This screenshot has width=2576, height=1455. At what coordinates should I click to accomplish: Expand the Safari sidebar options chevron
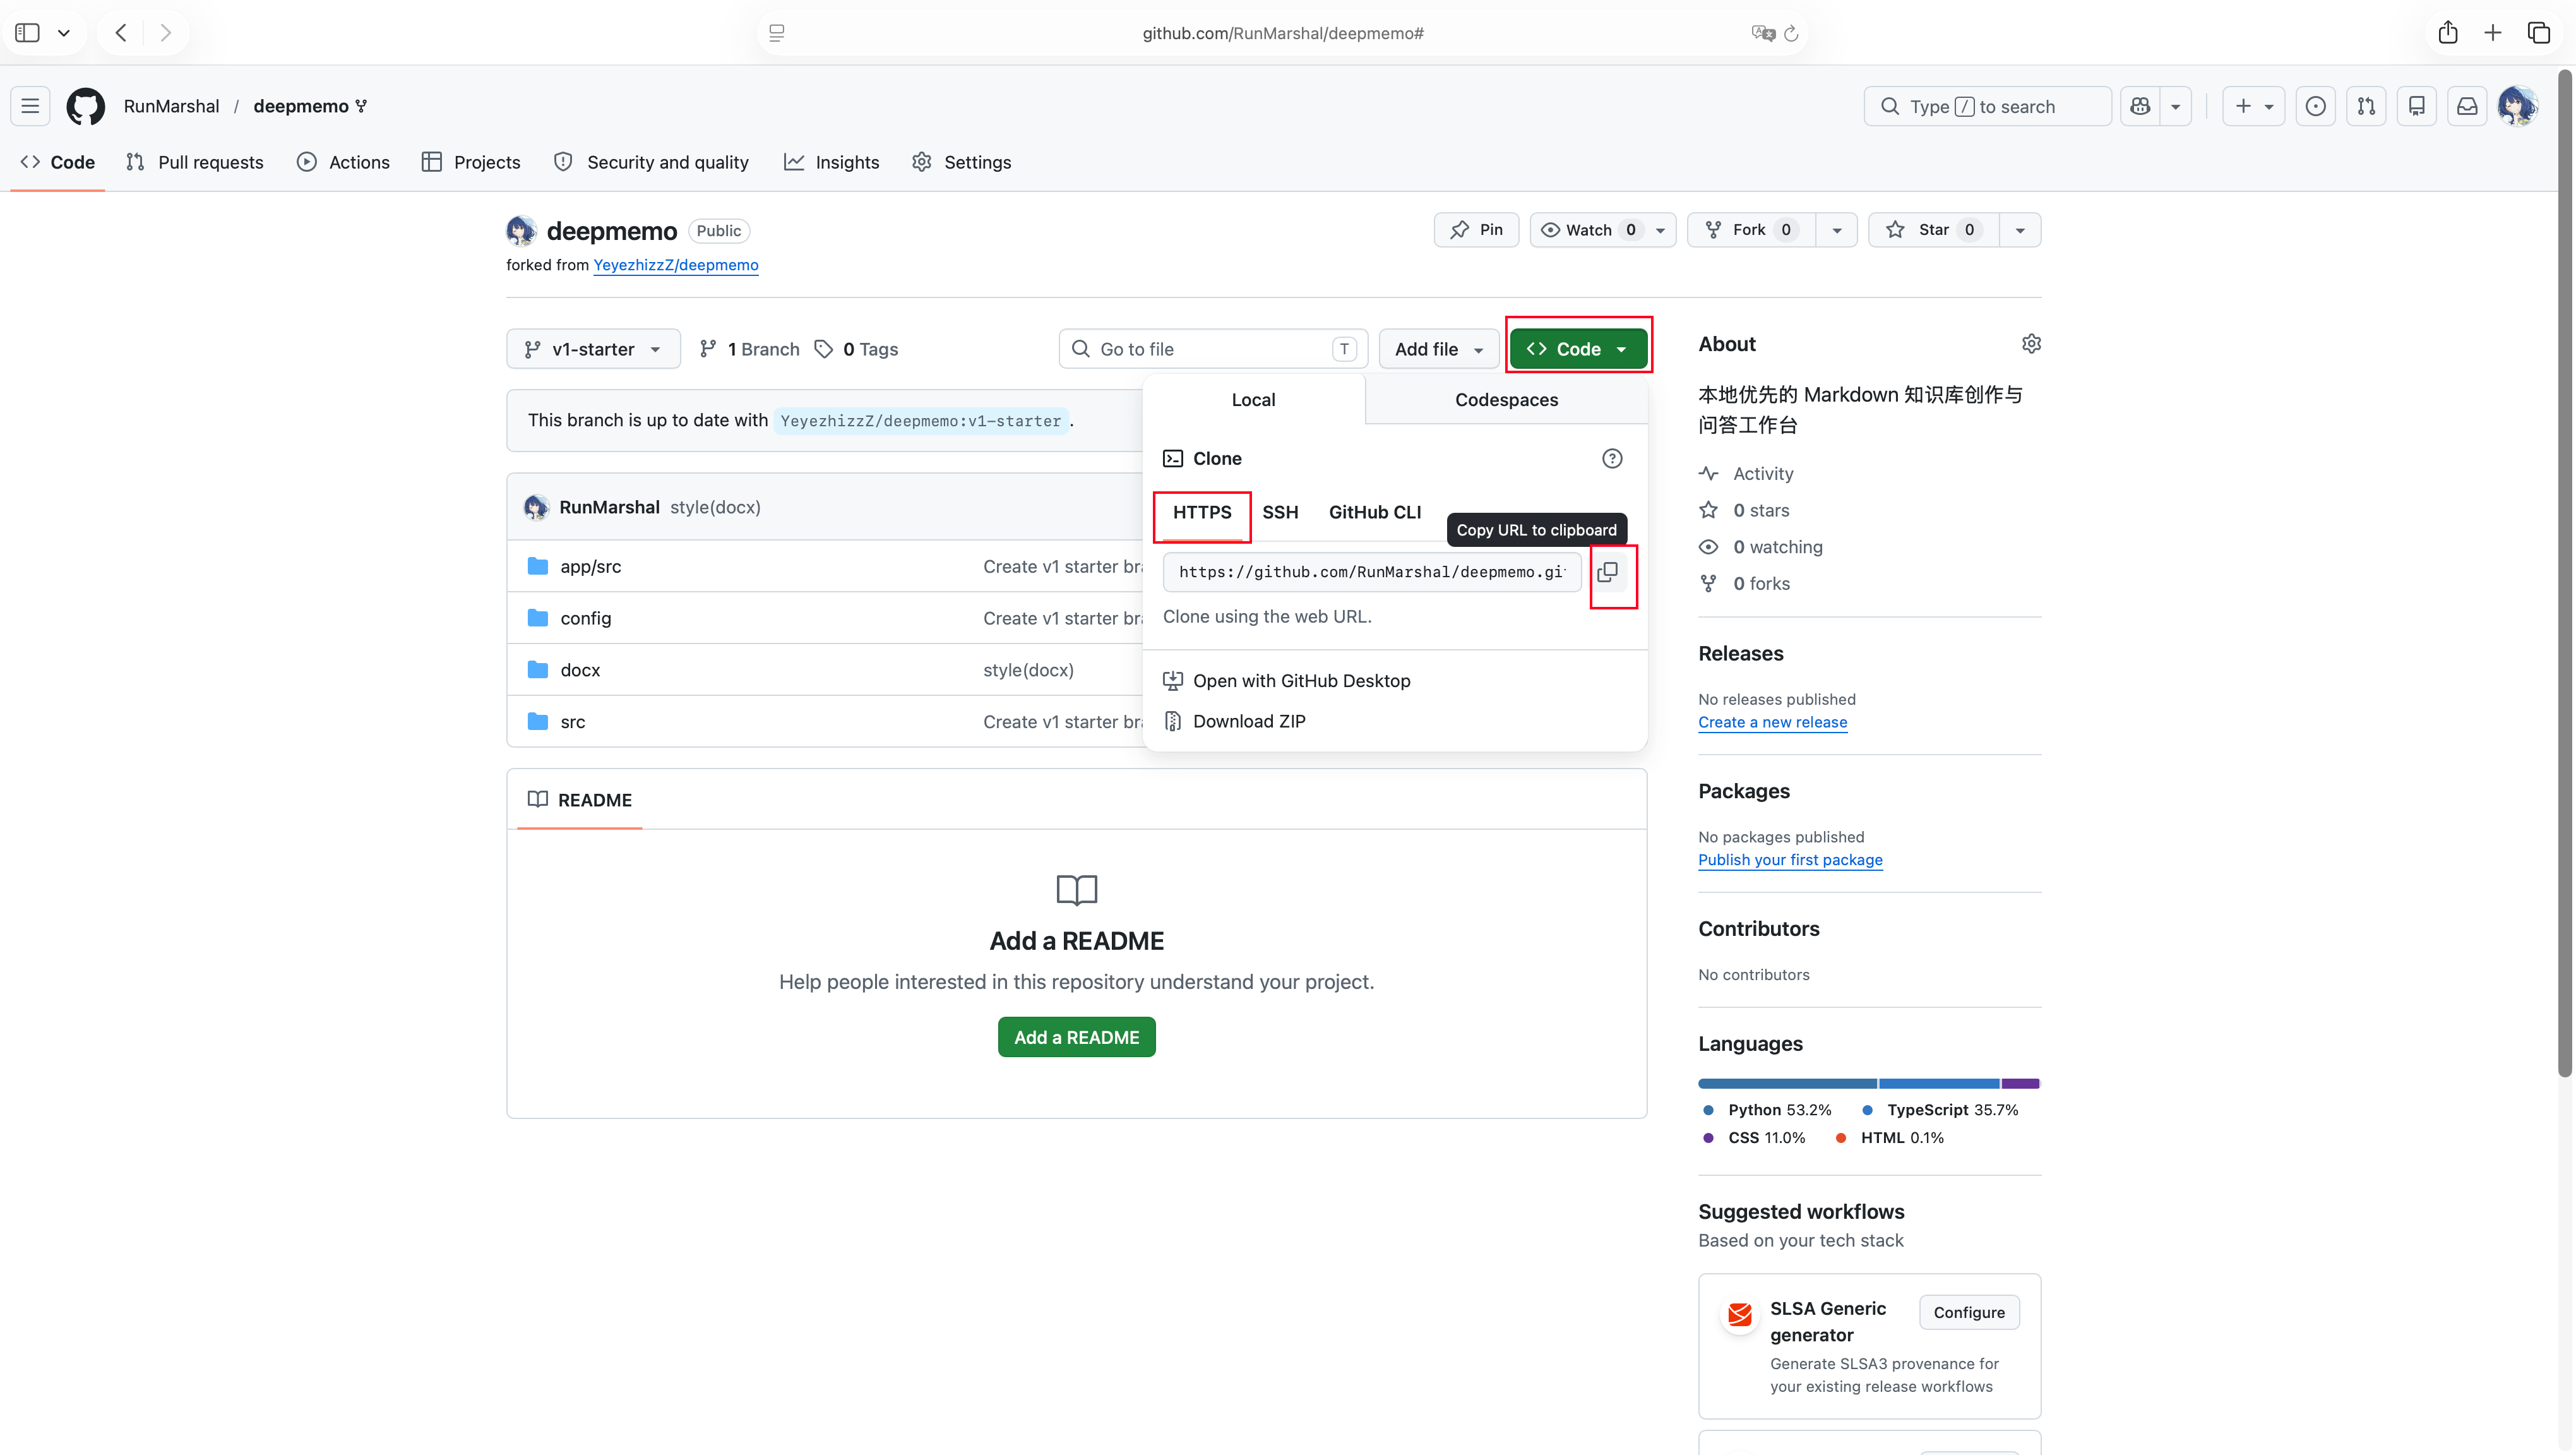coord(64,33)
